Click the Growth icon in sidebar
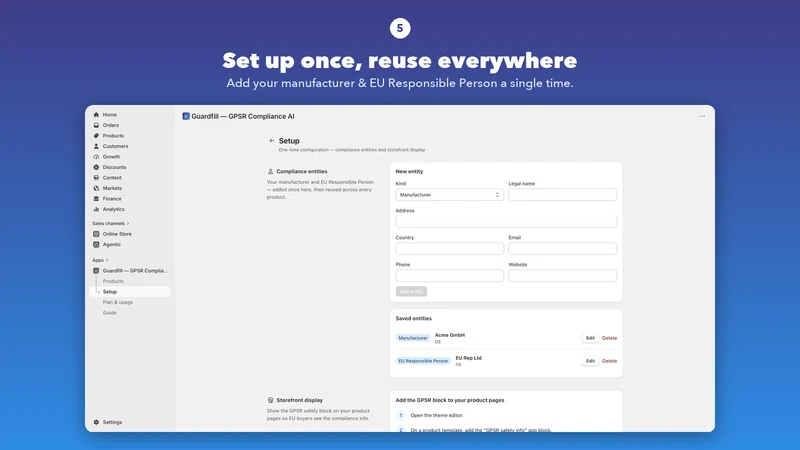 [96, 157]
